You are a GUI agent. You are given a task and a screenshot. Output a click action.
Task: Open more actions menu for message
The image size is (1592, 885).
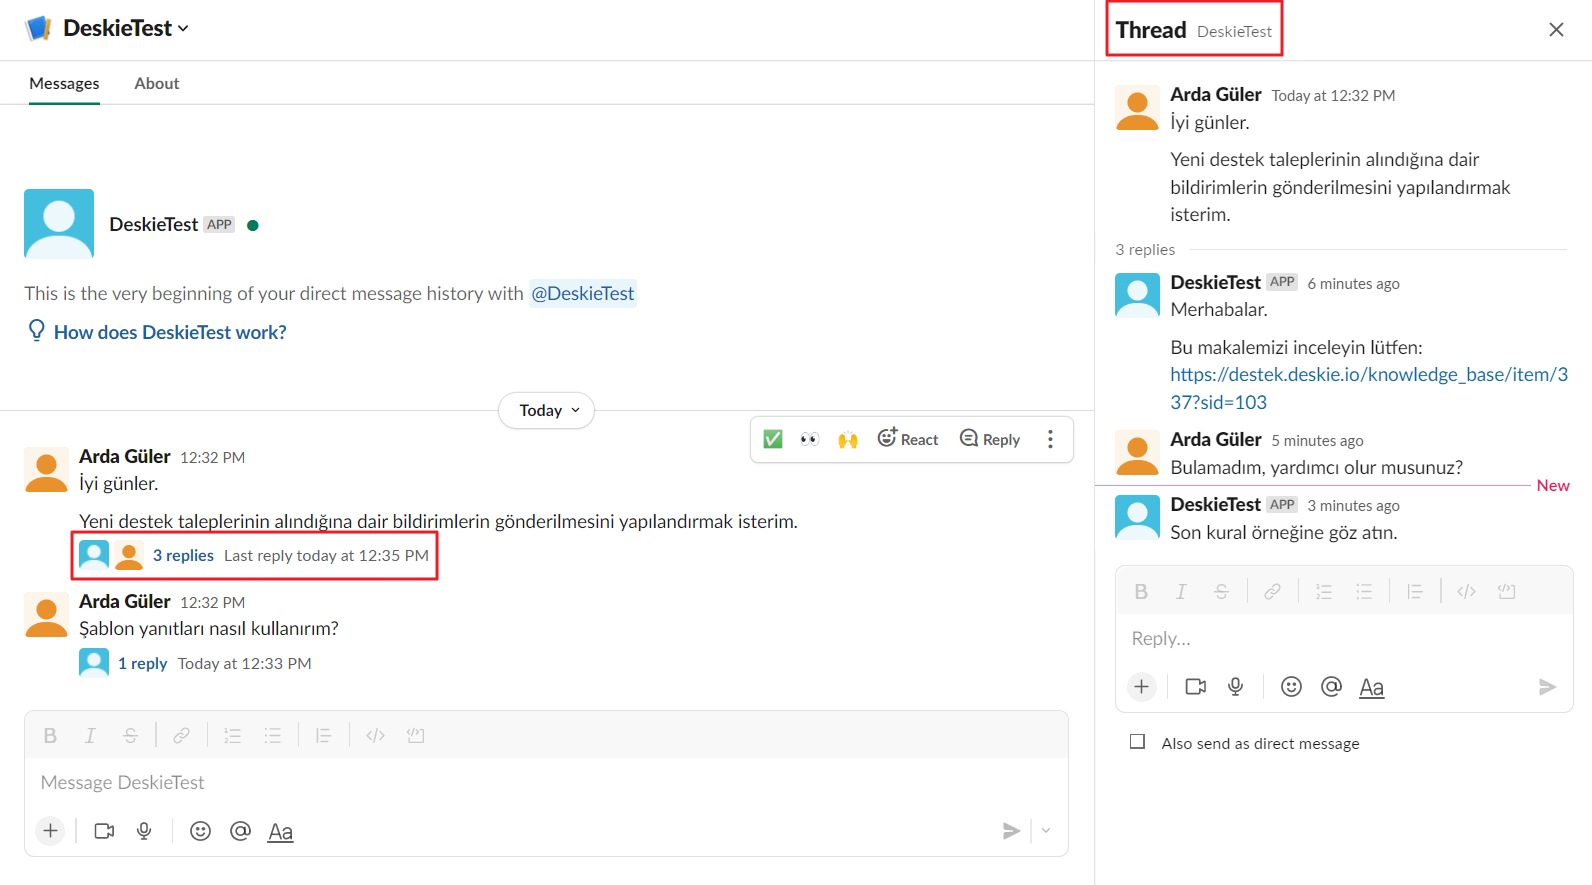pos(1050,439)
